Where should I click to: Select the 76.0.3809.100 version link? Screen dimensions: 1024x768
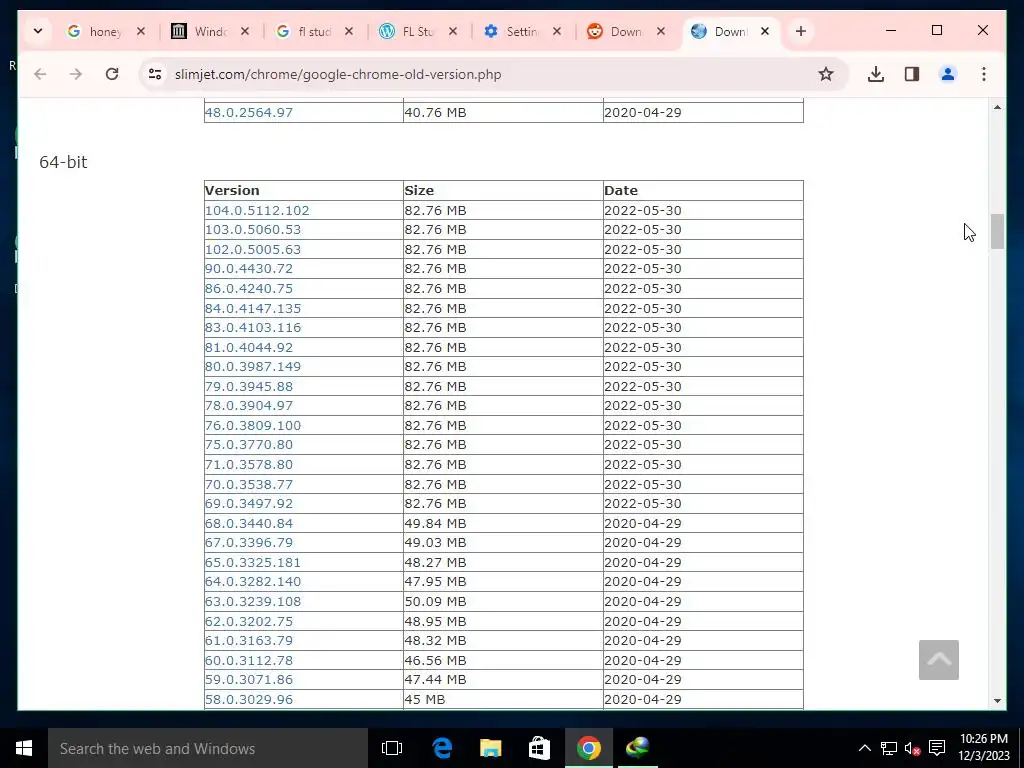click(253, 425)
